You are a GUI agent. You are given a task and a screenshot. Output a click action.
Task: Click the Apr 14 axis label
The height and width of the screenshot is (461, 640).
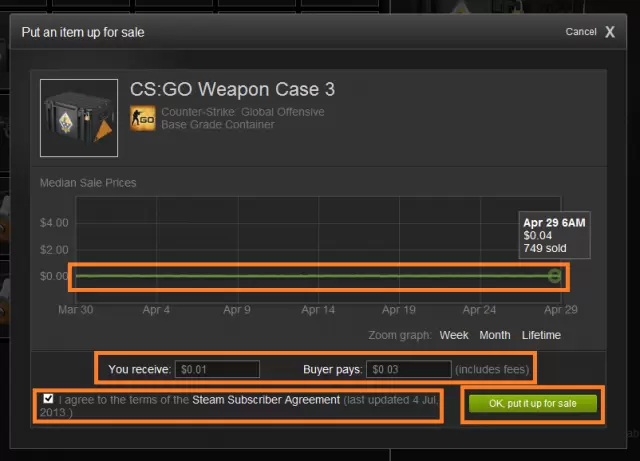318,310
